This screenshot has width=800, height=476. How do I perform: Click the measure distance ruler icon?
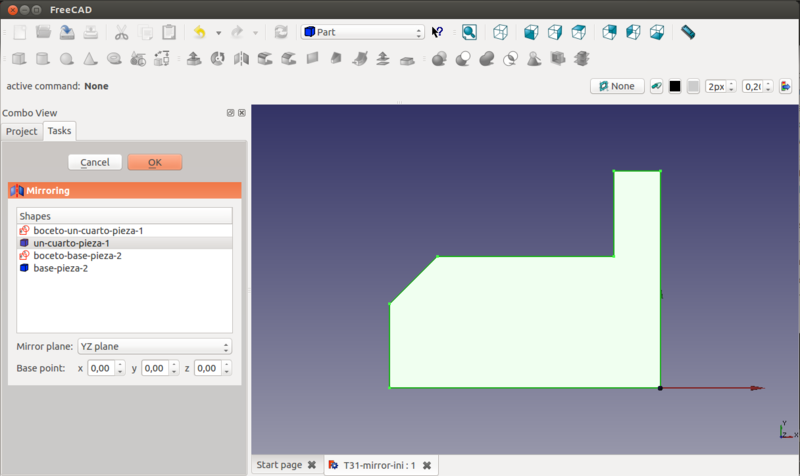688,32
